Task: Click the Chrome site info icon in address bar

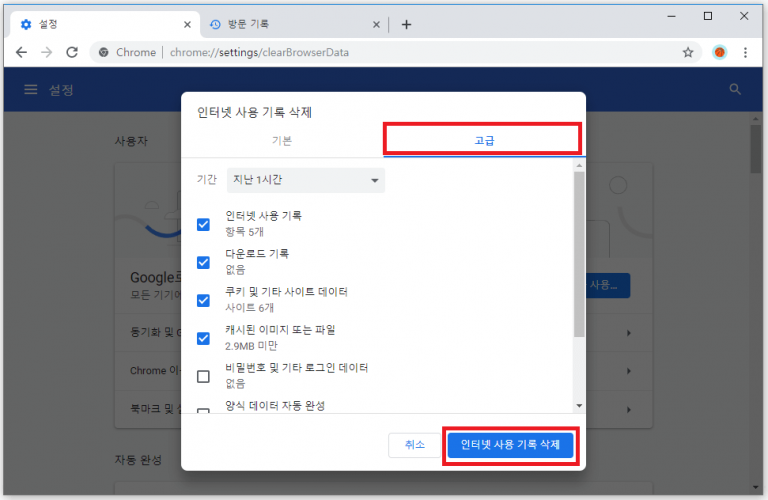Action: point(103,52)
